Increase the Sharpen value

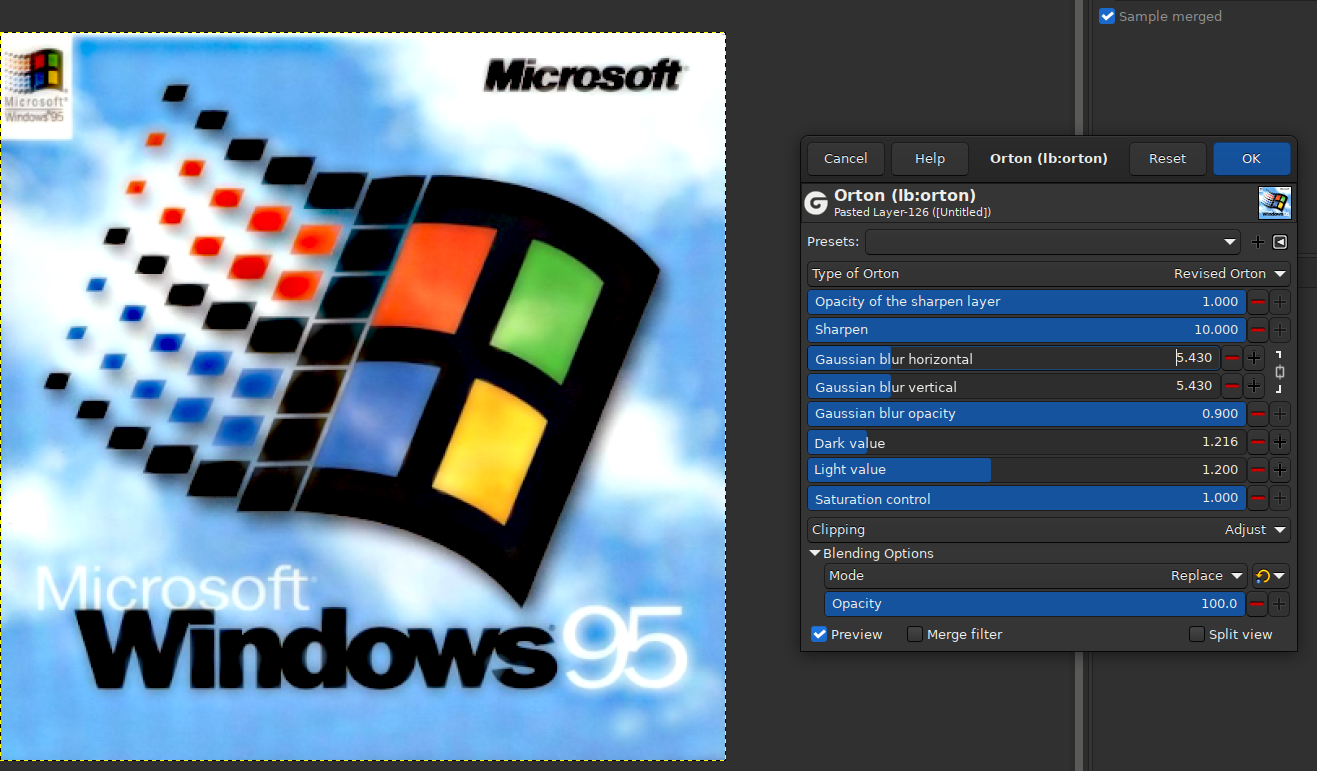[x=1280, y=330]
